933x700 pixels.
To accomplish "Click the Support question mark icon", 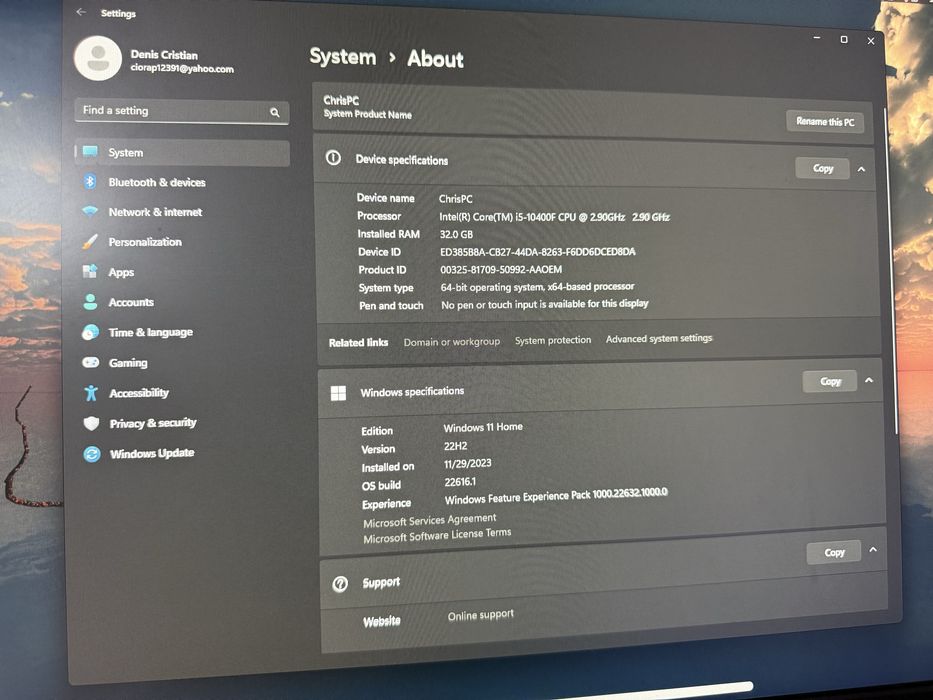I will (x=340, y=583).
